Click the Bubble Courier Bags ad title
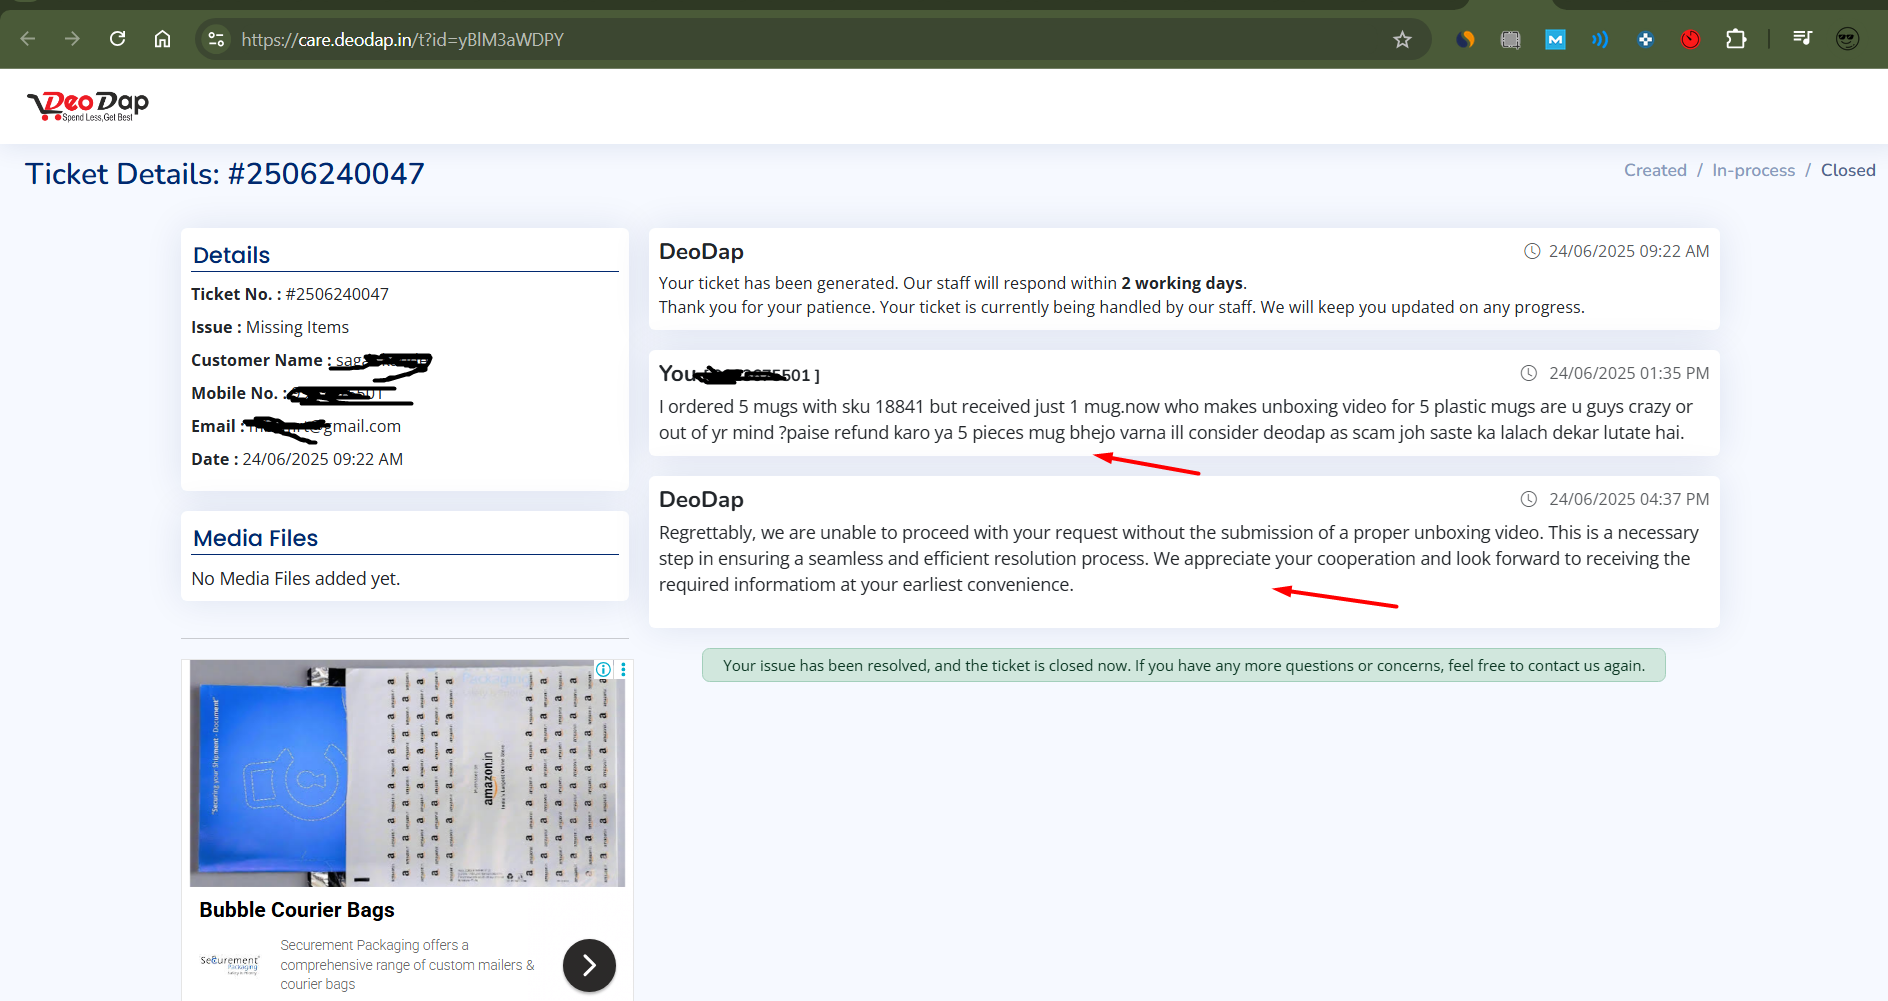Screen dimensions: 1888x1001 297,910
